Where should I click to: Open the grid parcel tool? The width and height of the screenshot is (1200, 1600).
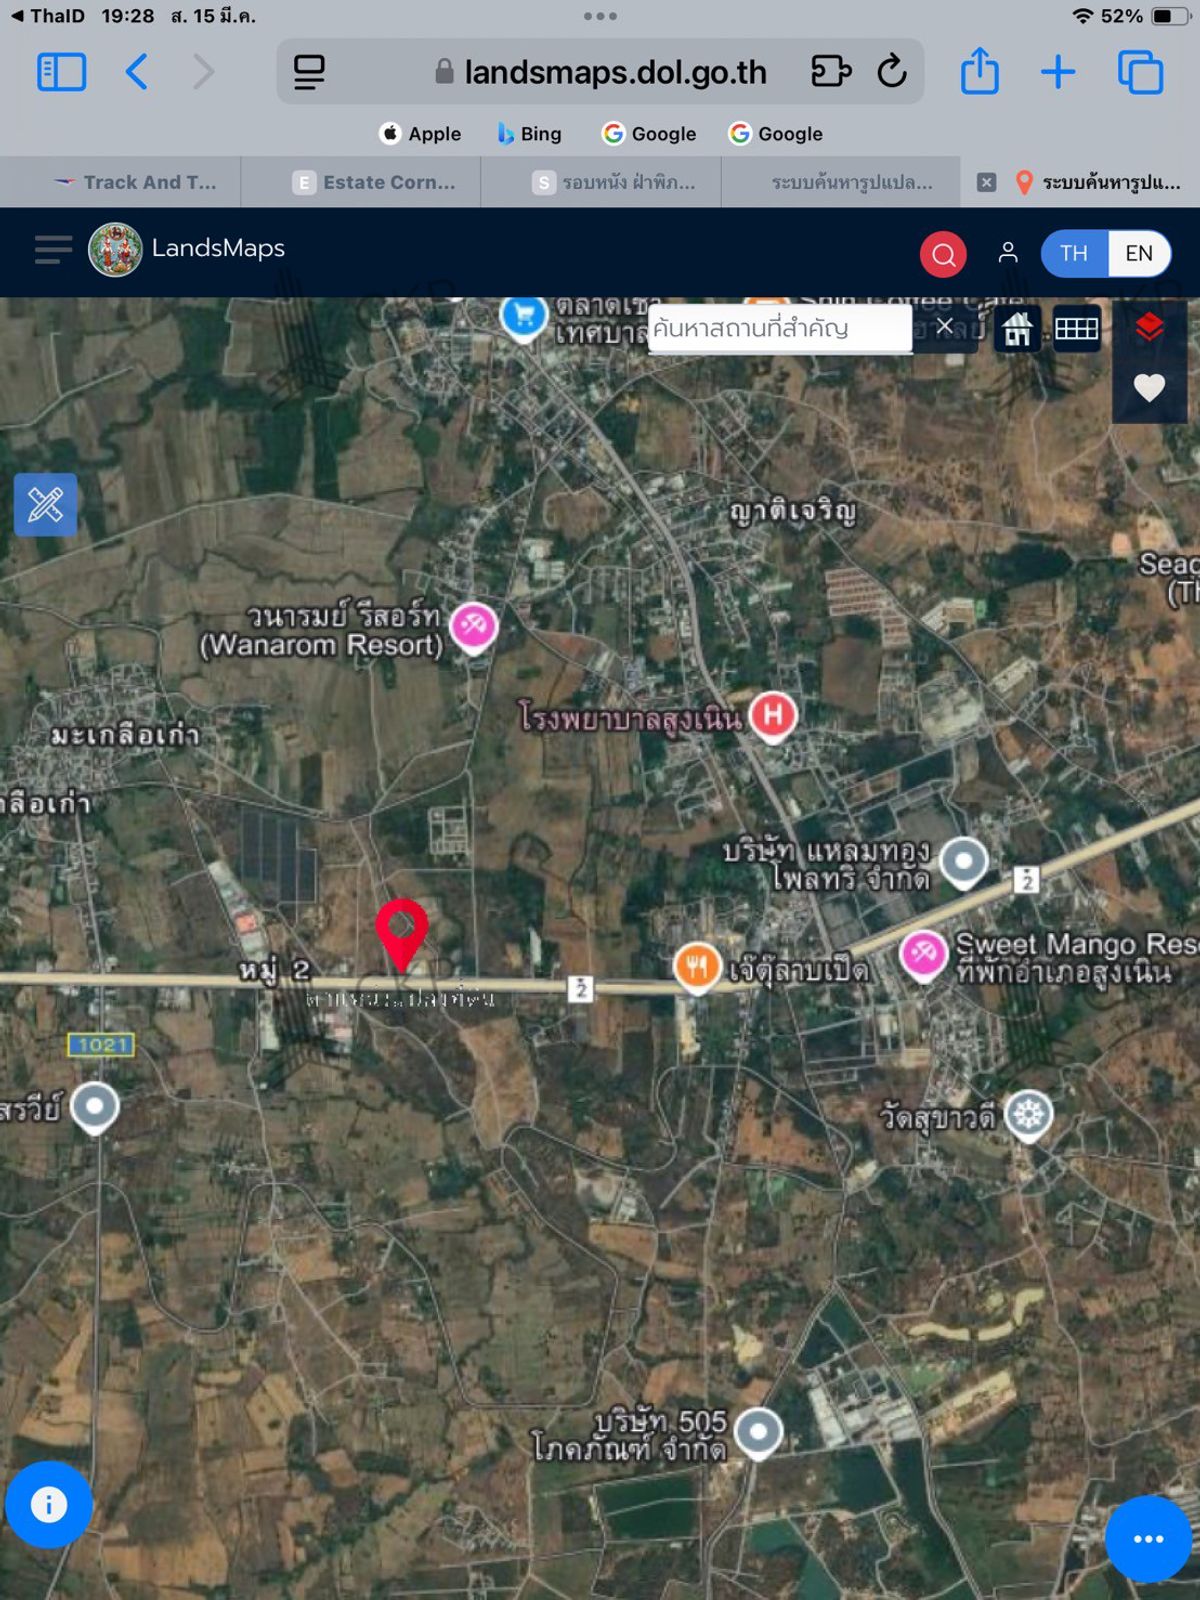point(1076,329)
